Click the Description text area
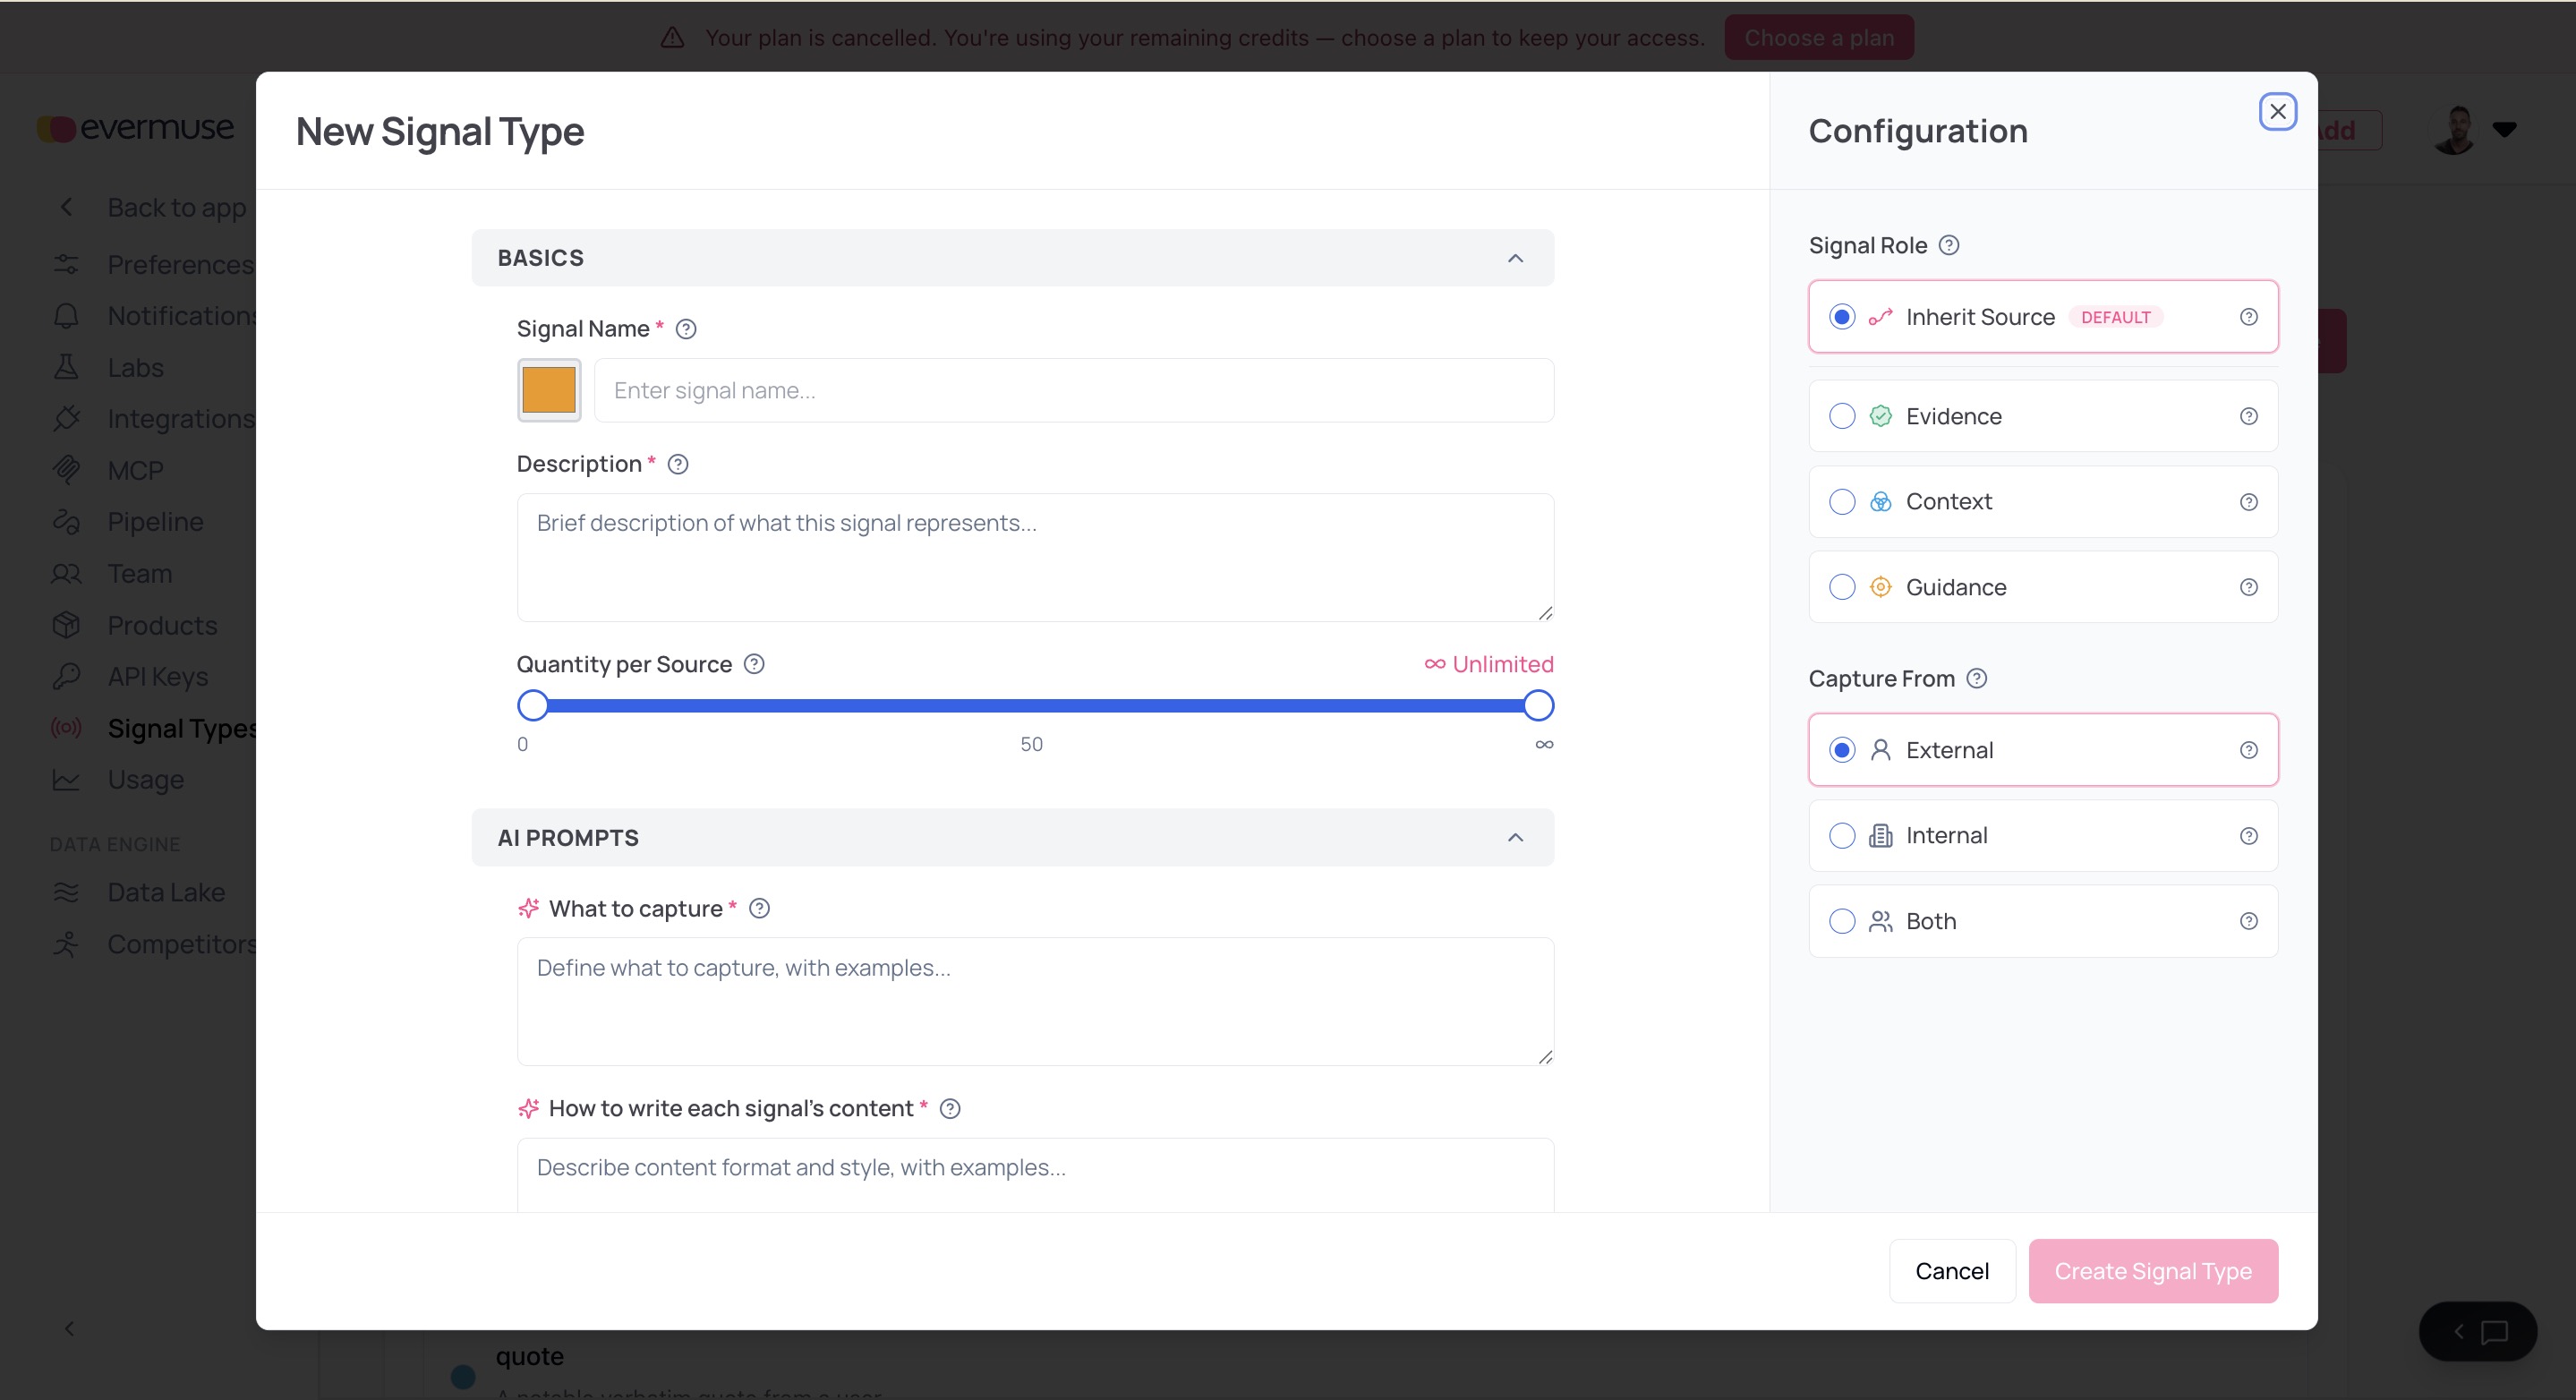Screen dimensions: 2576x1400 click(1035, 557)
